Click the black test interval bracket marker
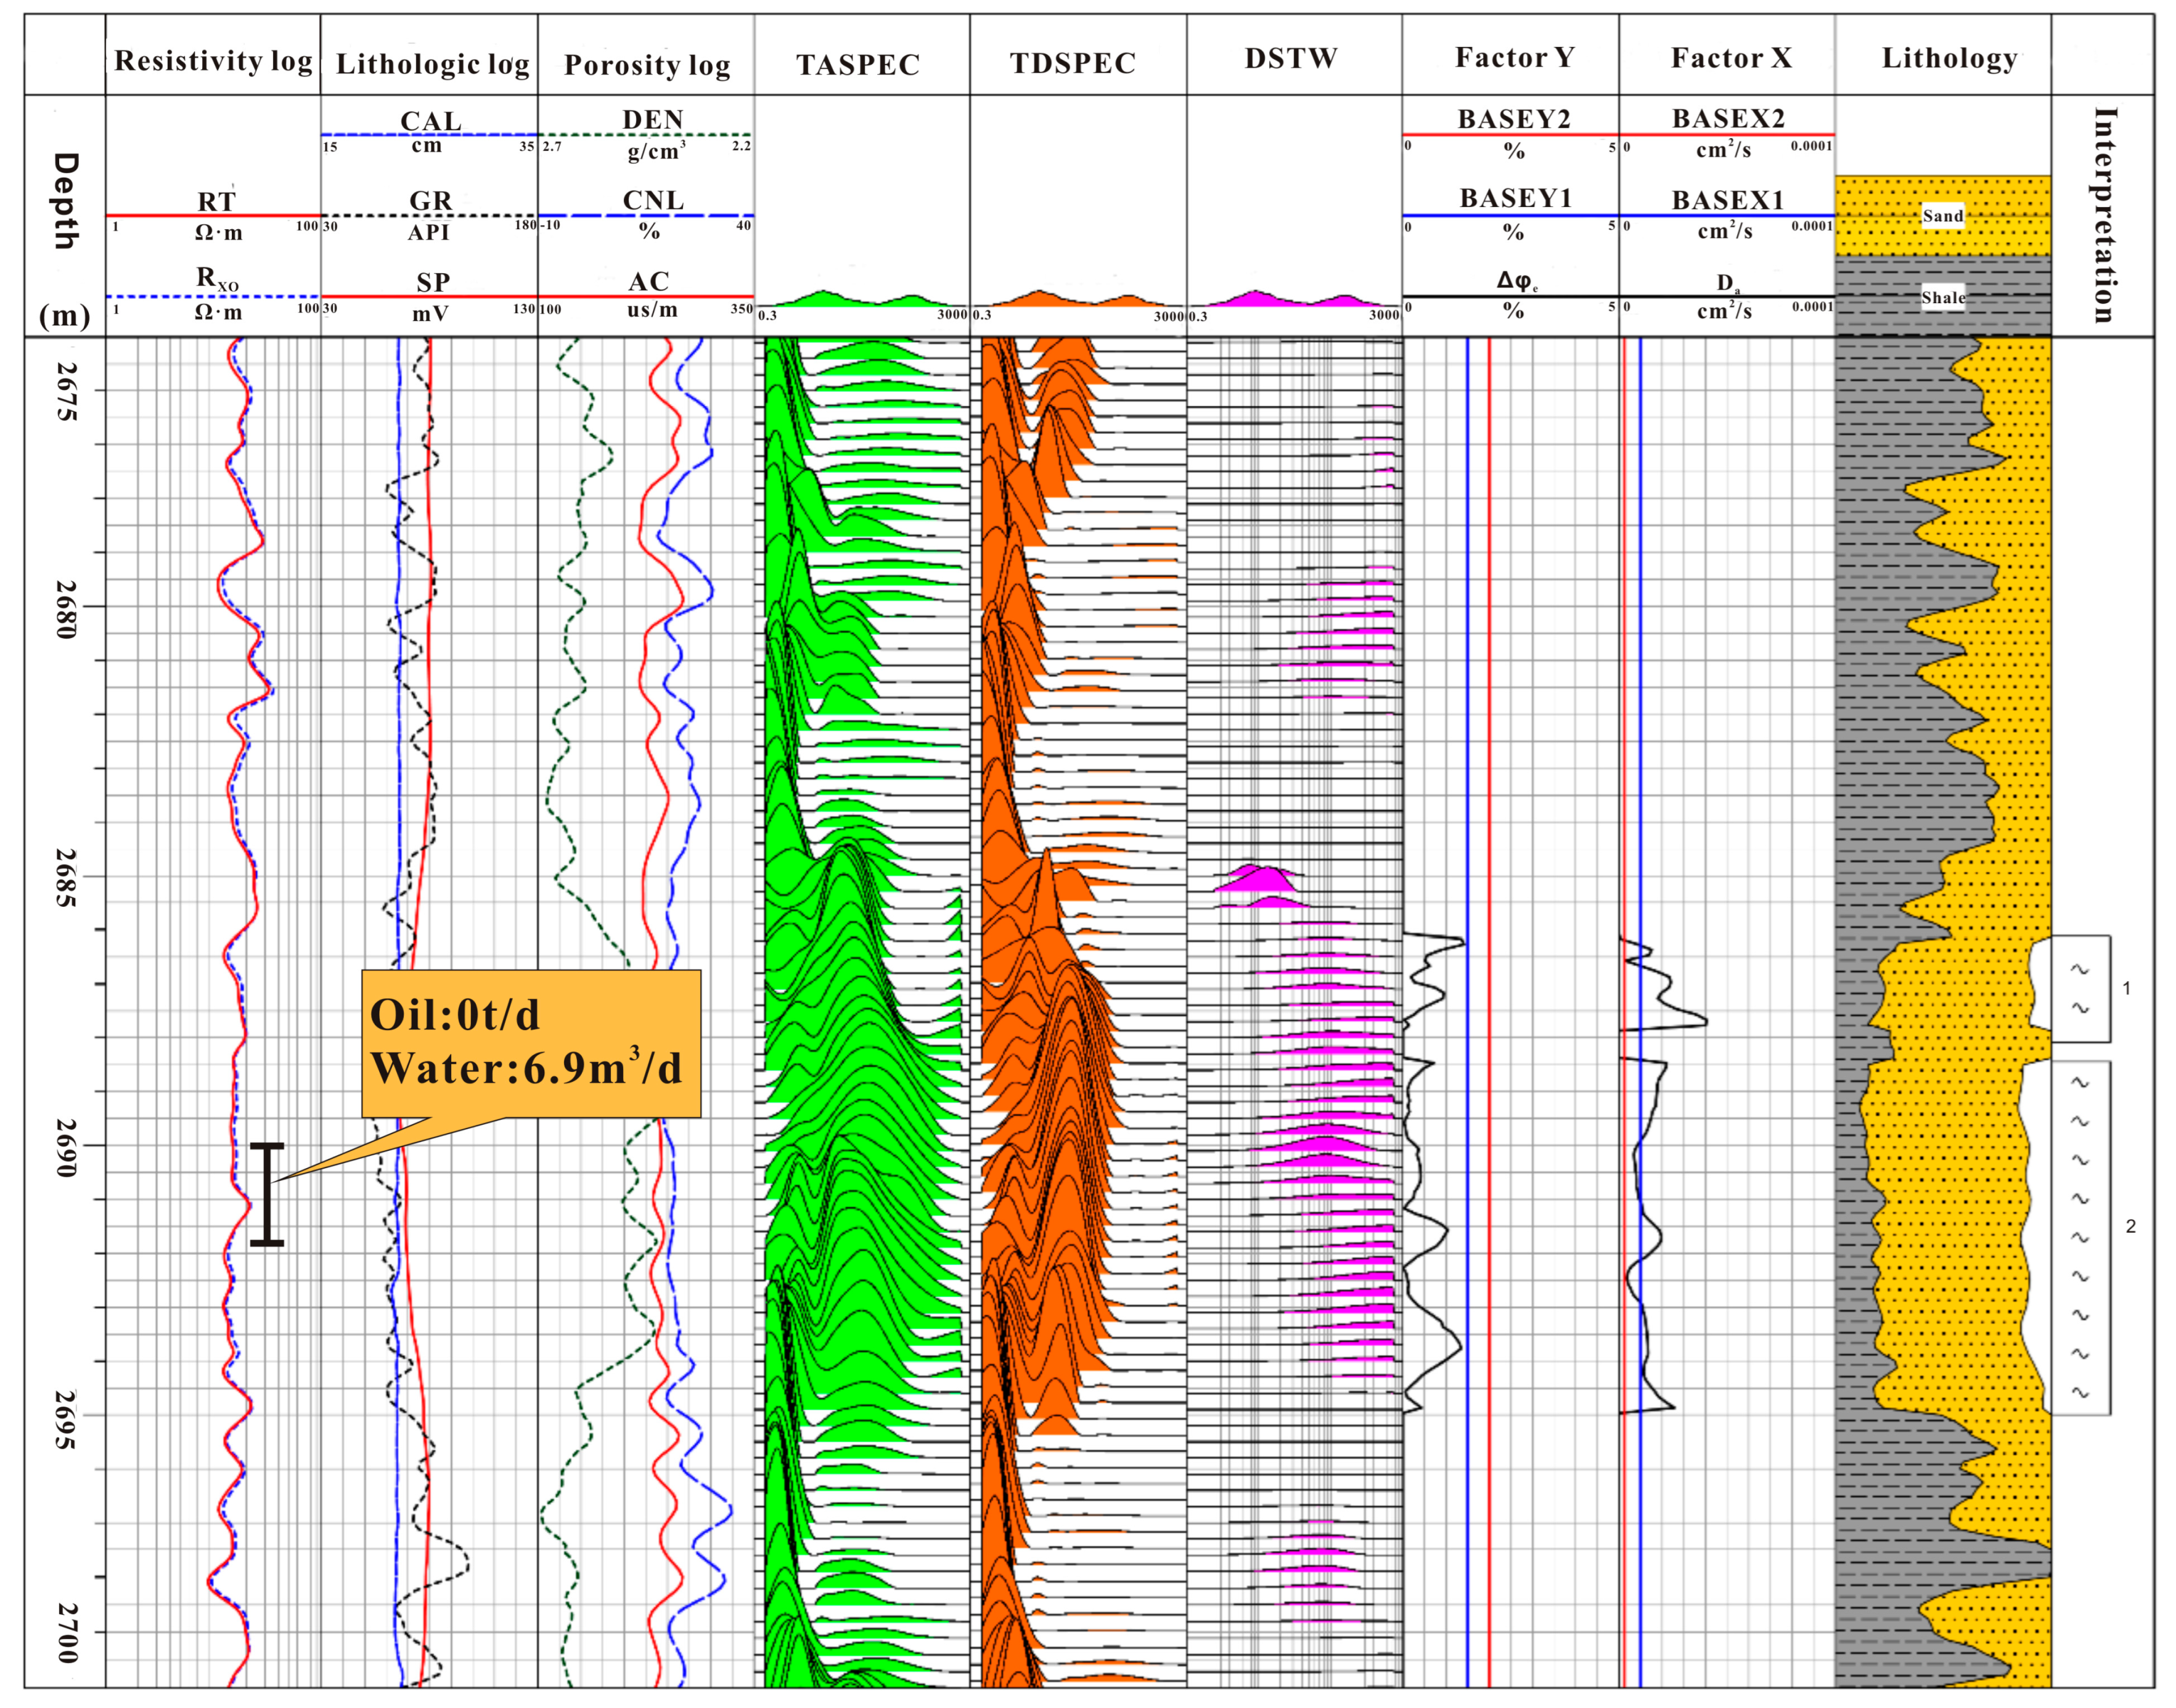This screenshot has height=1708, width=2176. (267, 1194)
